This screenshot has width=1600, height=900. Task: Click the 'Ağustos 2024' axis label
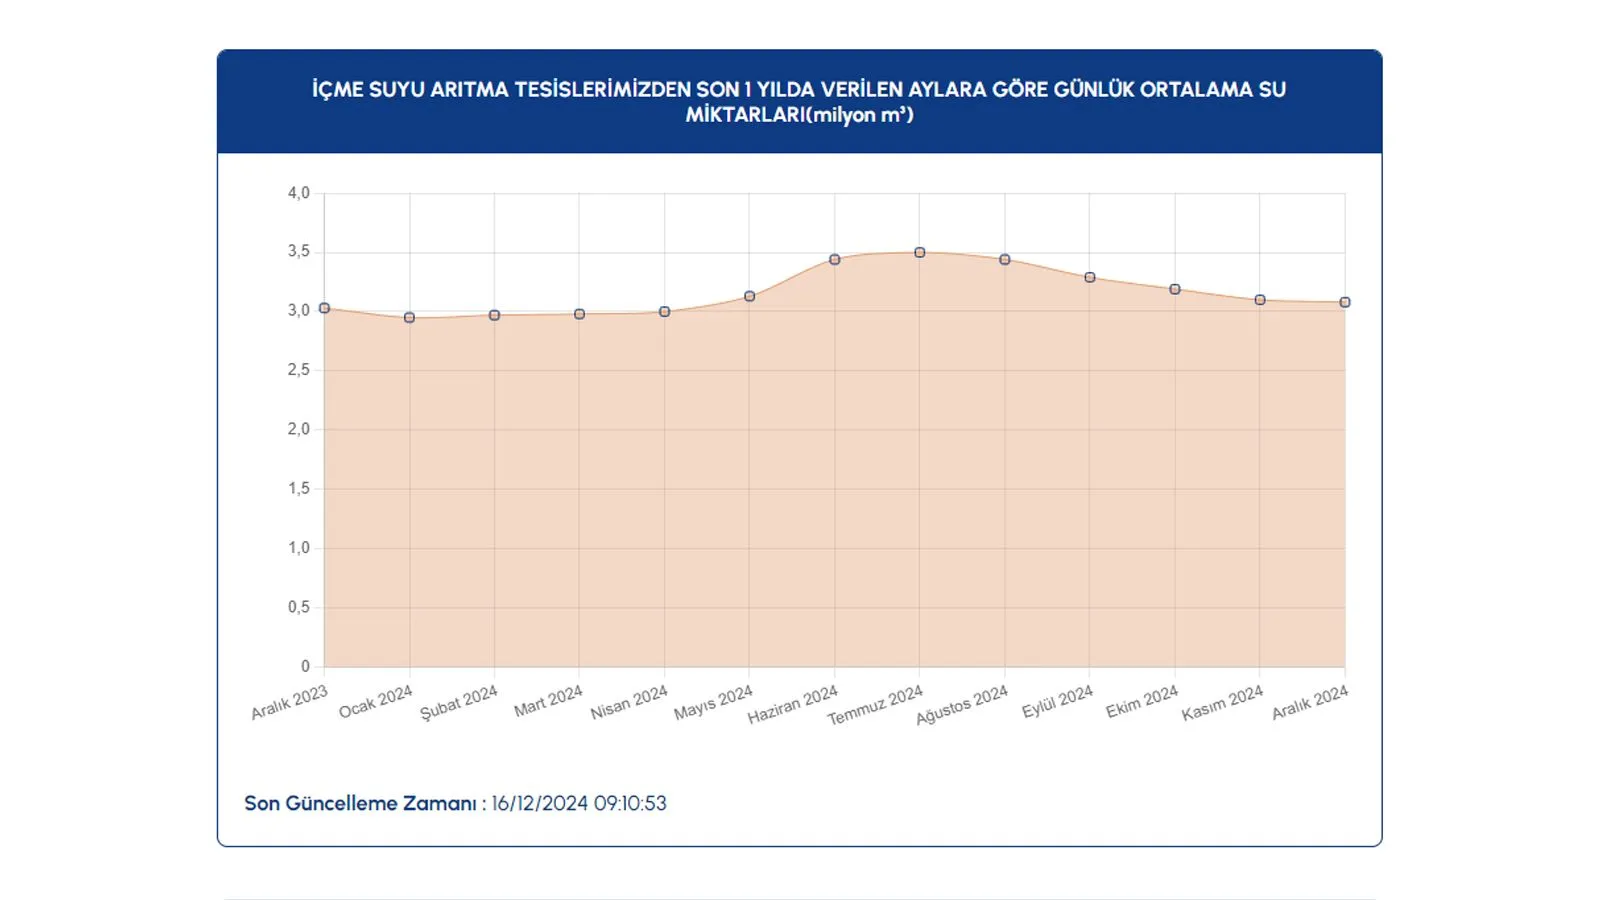point(961,705)
